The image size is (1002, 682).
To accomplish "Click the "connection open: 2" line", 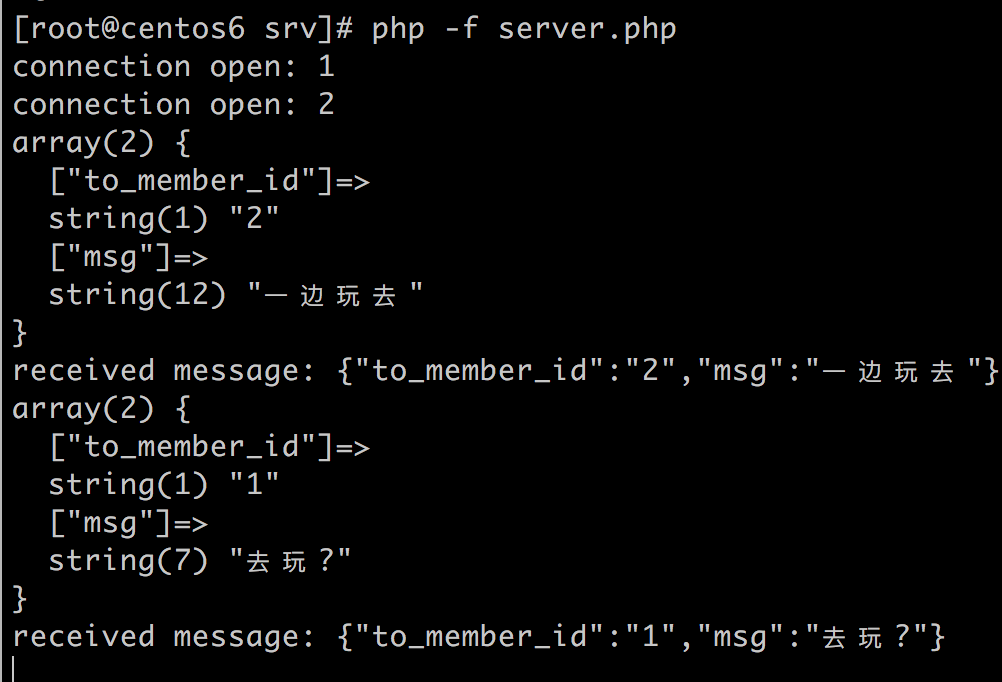I will (x=173, y=105).
